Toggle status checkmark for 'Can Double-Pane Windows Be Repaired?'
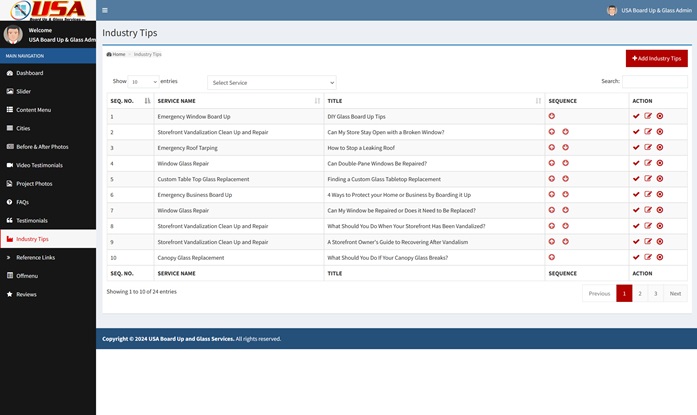The height and width of the screenshot is (415, 697). coord(636,163)
